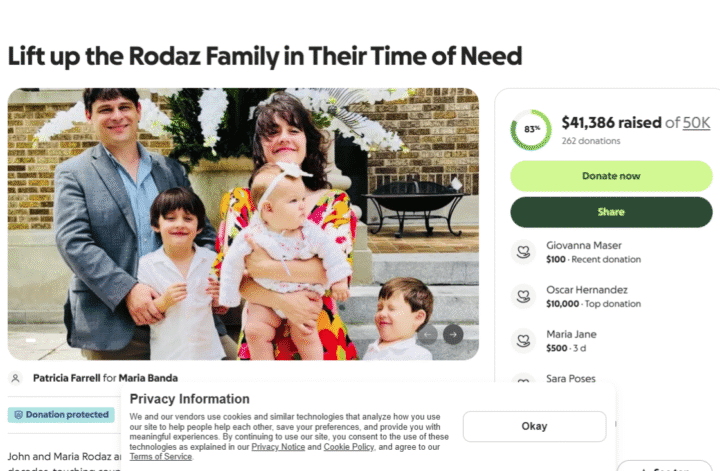
Task: Click the previous photo arrow on carousel
Action: tap(428, 334)
